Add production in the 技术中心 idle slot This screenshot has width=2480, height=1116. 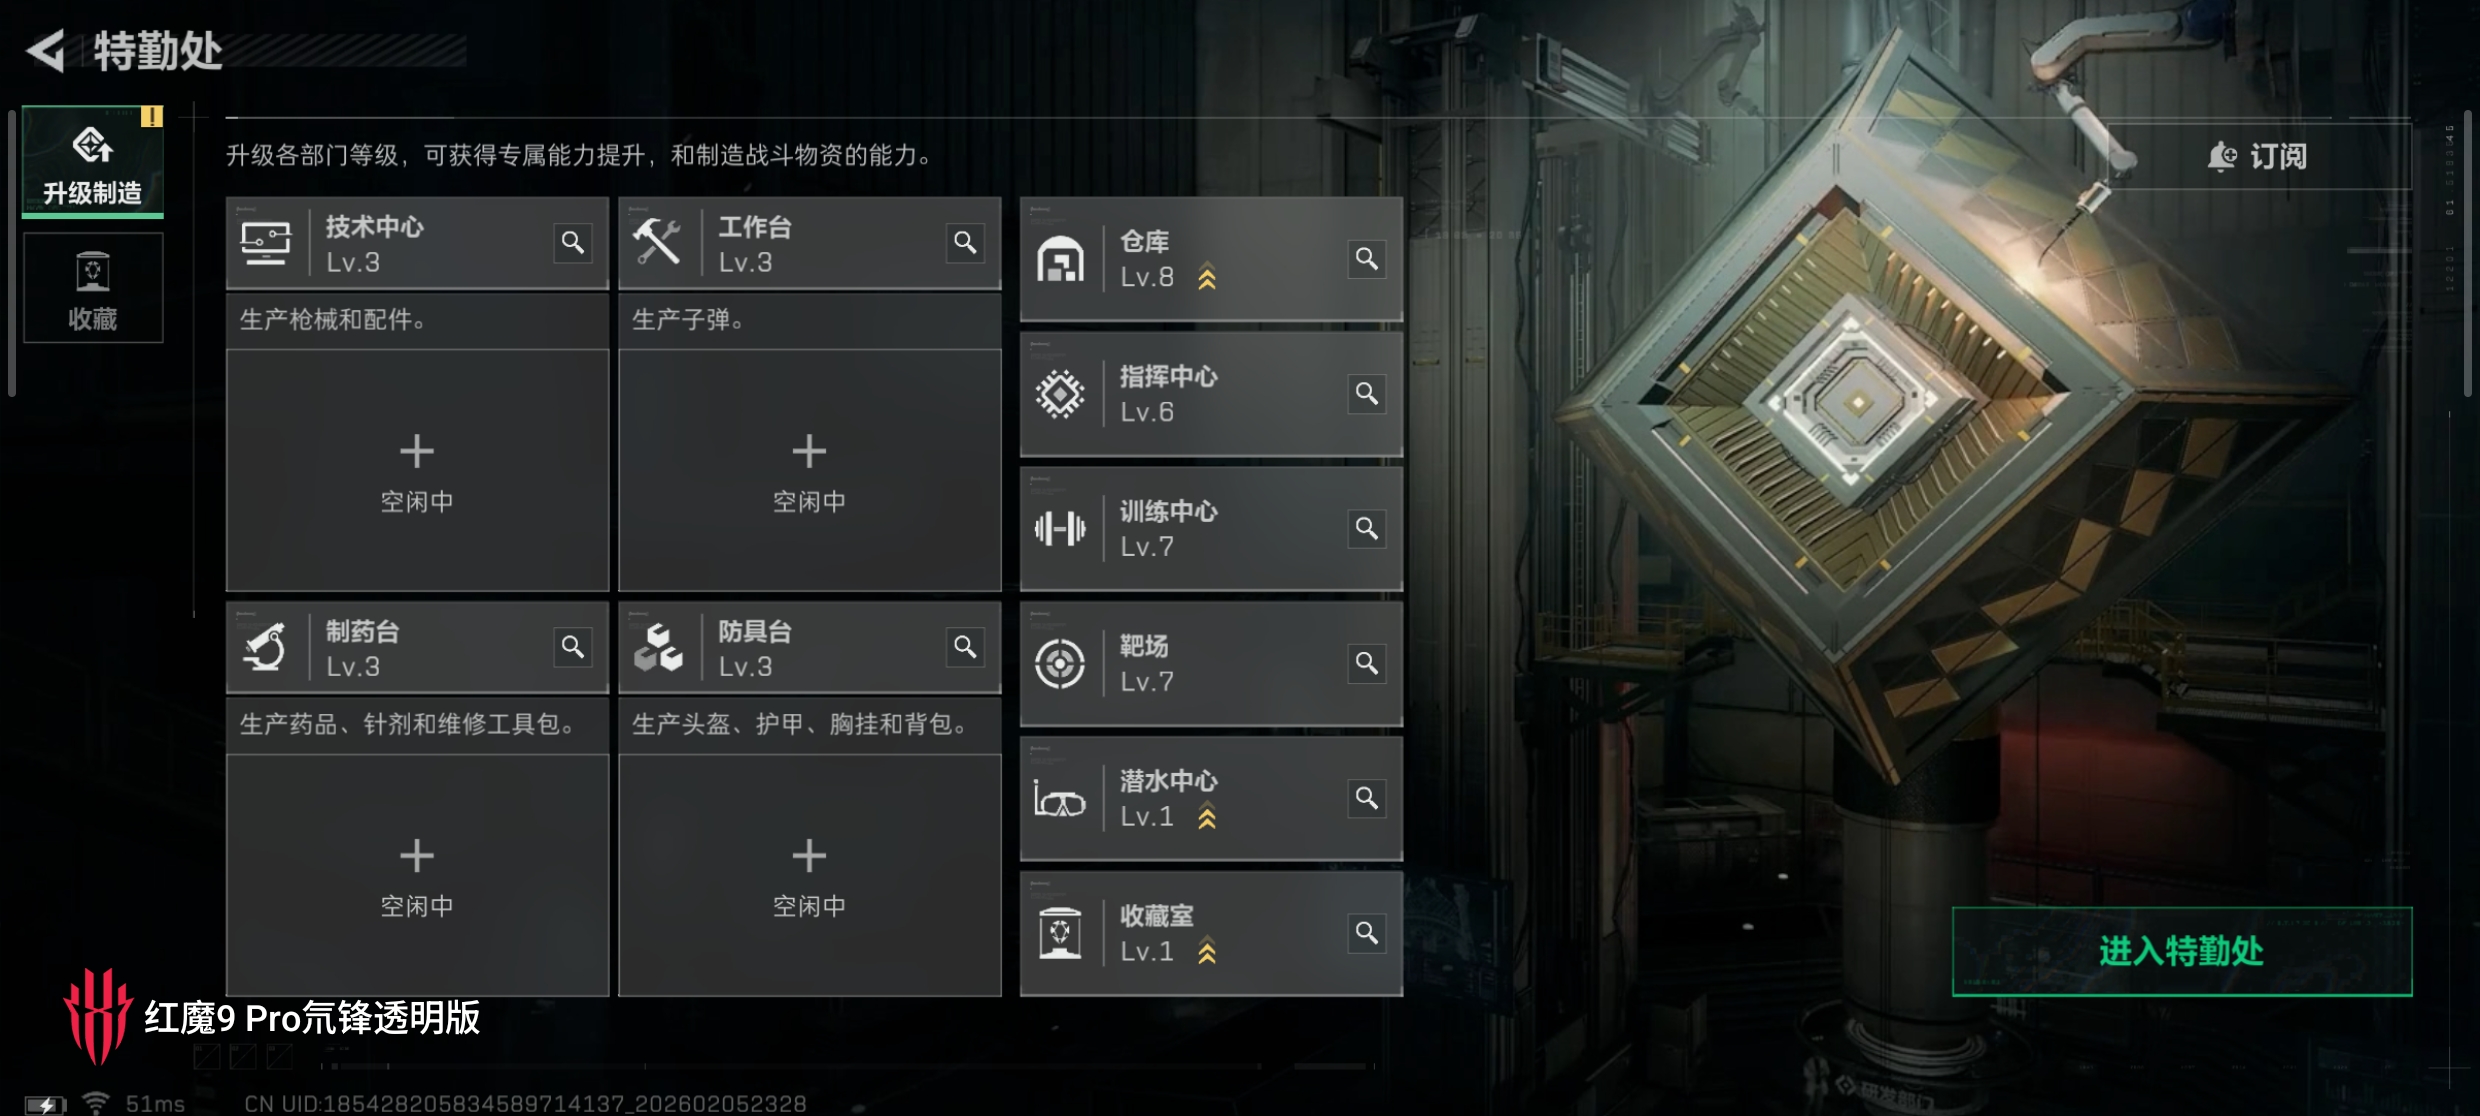pos(417,470)
